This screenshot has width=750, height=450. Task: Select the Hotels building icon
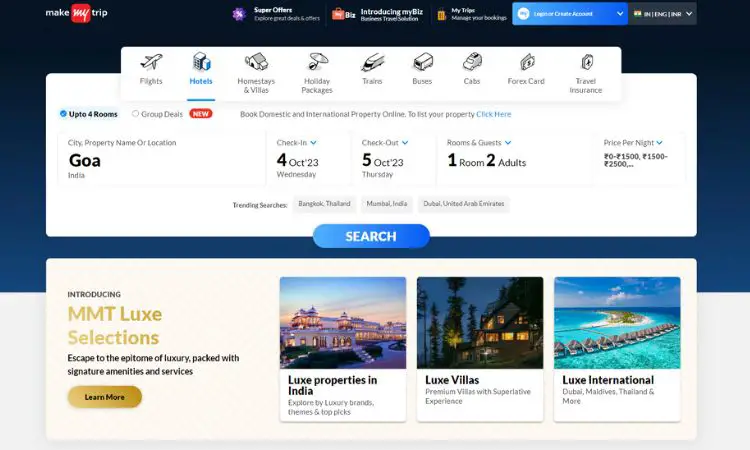[201, 62]
